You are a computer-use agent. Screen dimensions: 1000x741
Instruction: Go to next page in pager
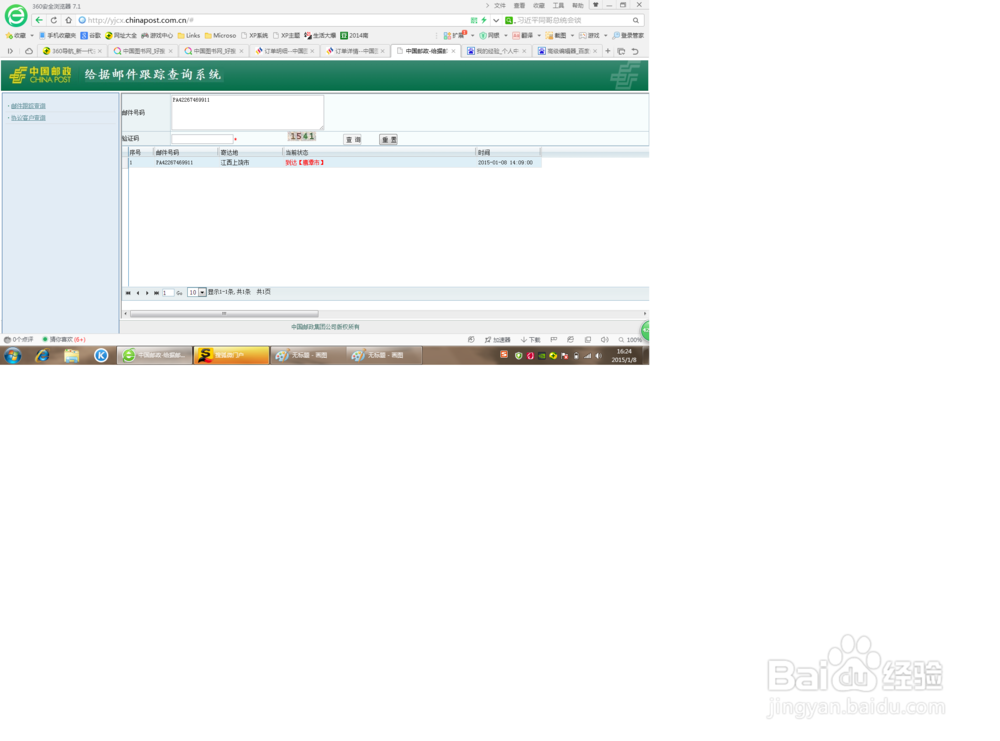coord(147,293)
